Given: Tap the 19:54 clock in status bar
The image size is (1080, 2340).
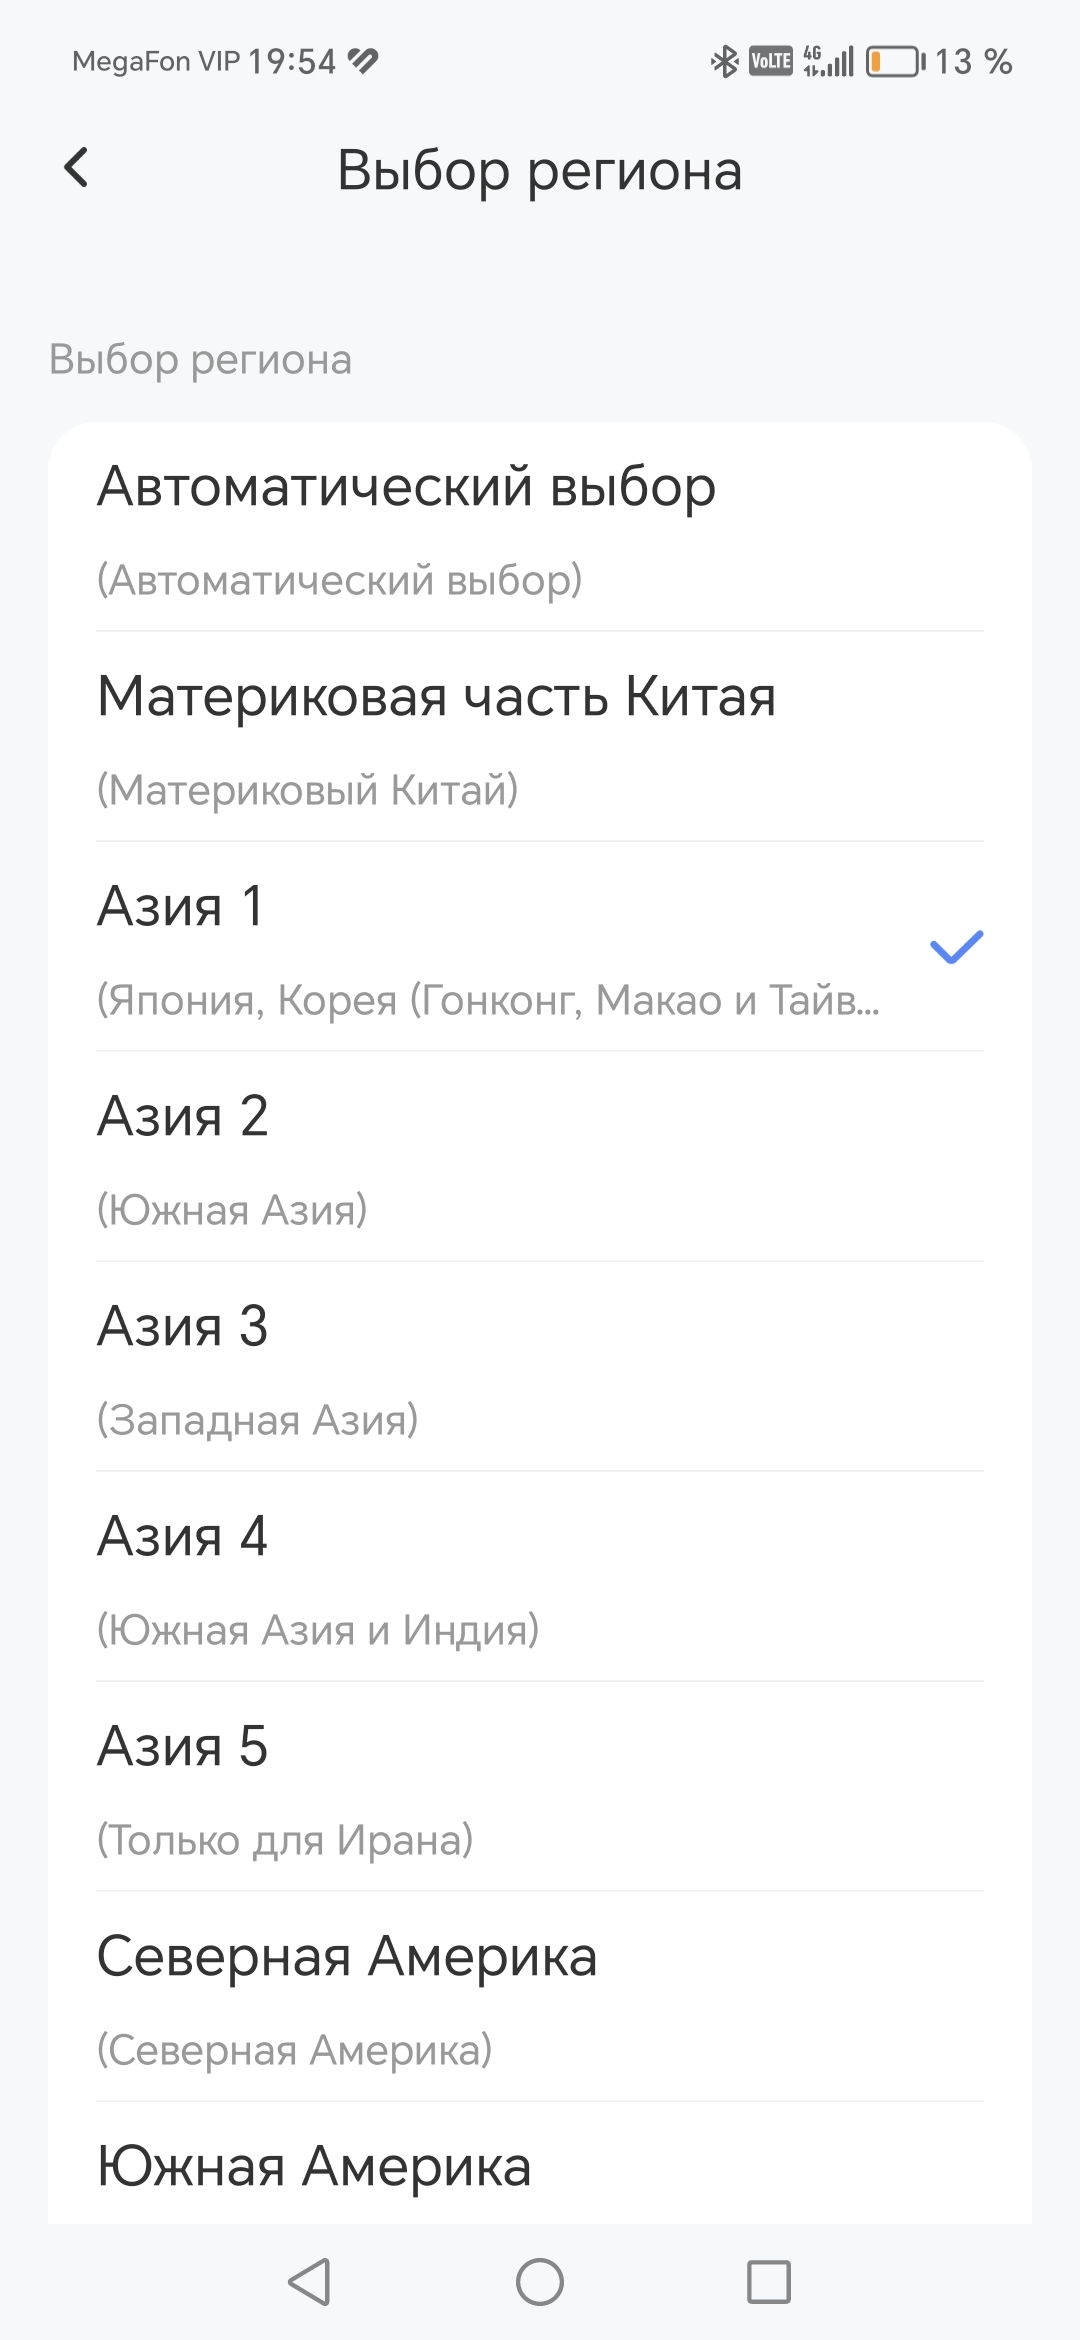Looking at the screenshot, I should click(x=292, y=62).
